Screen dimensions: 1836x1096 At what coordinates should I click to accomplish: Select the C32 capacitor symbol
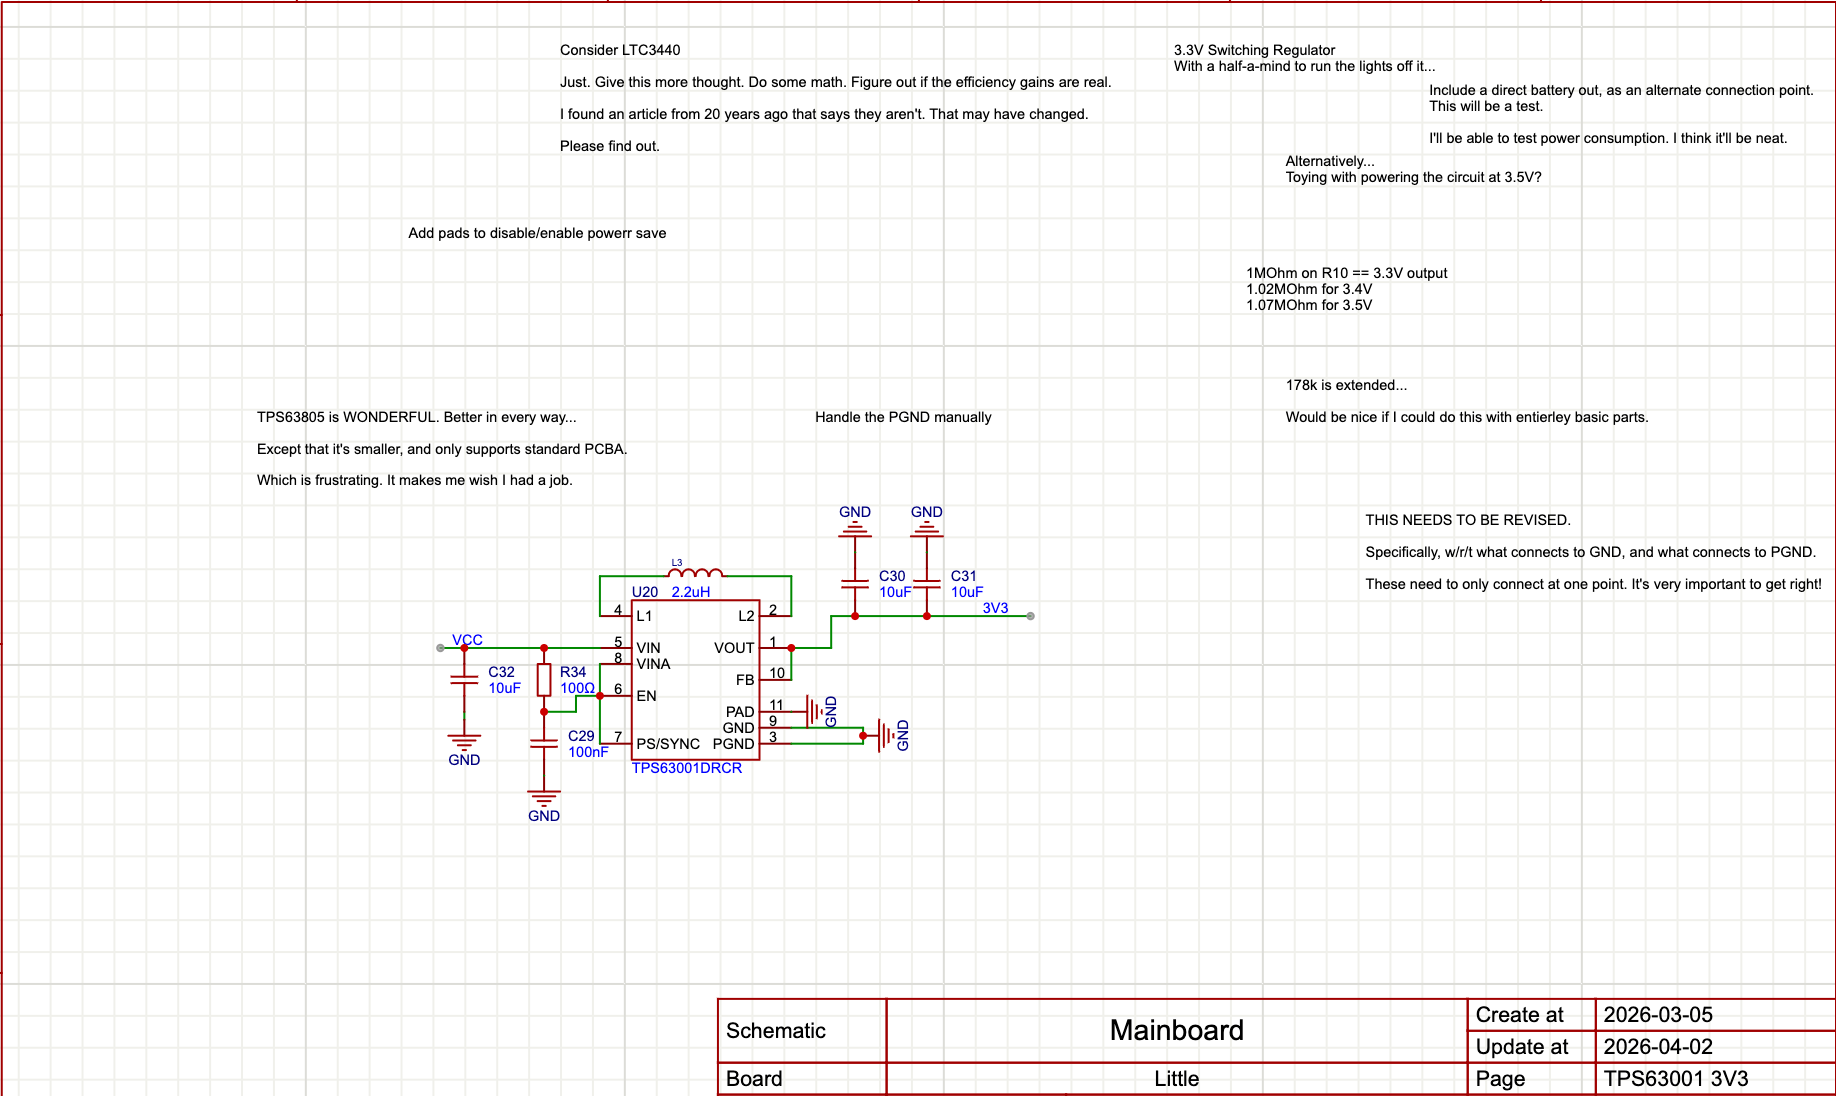(464, 680)
